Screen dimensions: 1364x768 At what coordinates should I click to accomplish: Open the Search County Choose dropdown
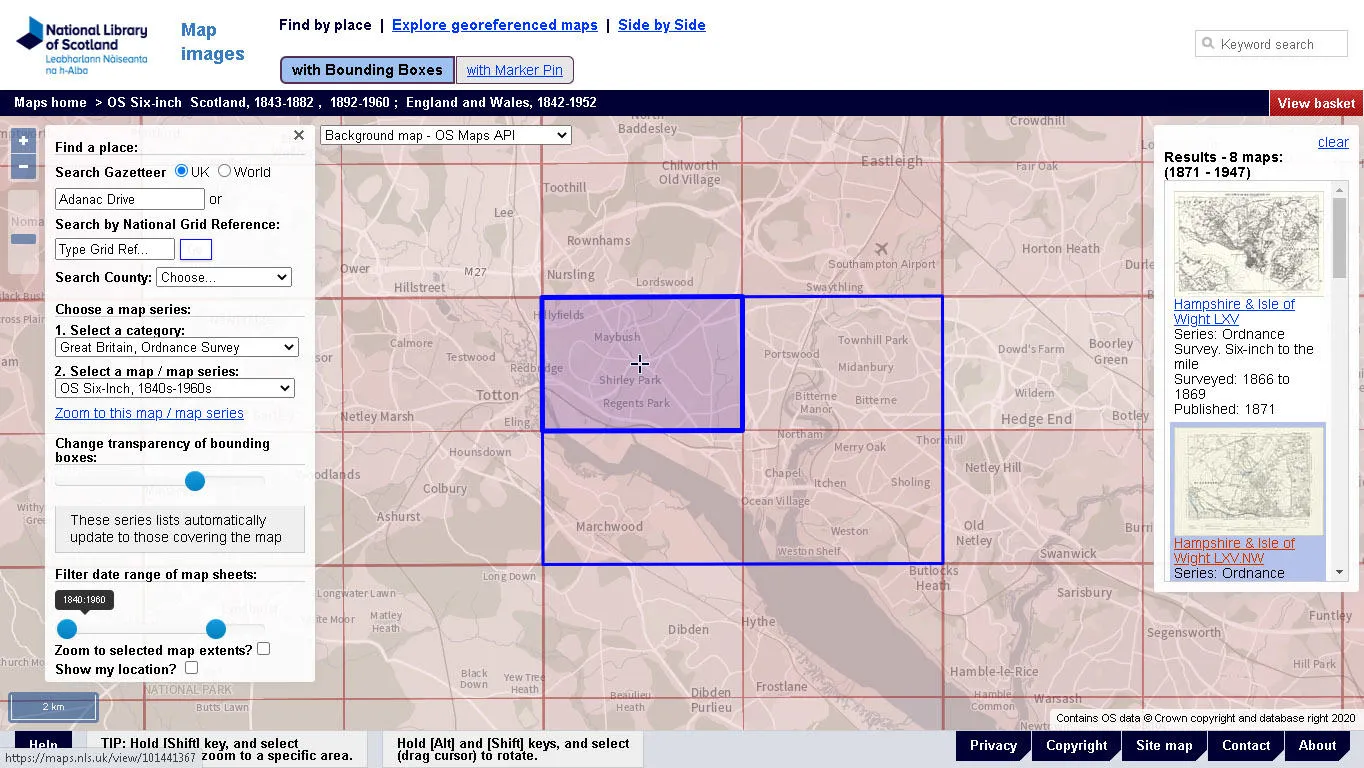223,277
